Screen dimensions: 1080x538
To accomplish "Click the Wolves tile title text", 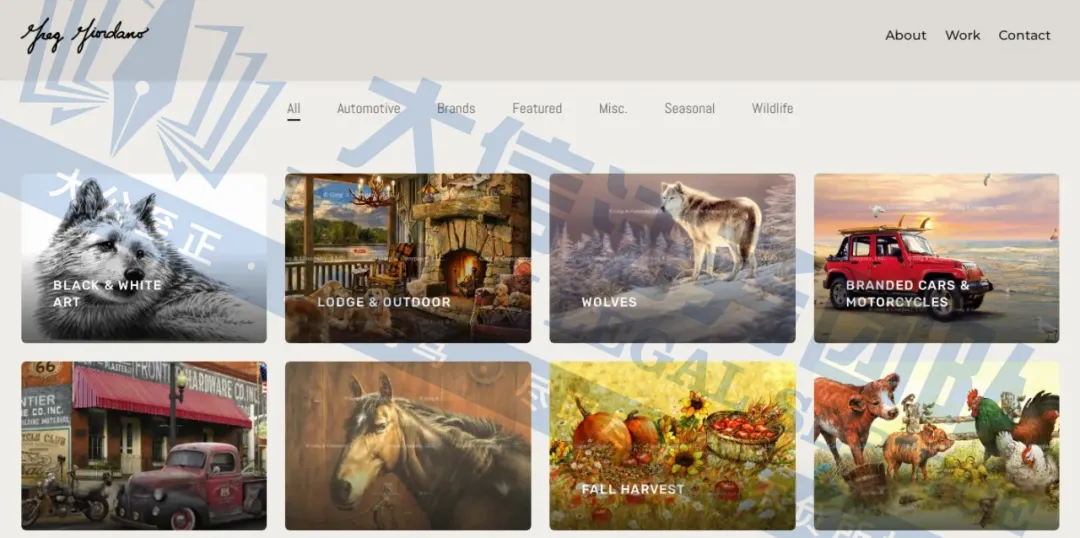I will pos(609,302).
